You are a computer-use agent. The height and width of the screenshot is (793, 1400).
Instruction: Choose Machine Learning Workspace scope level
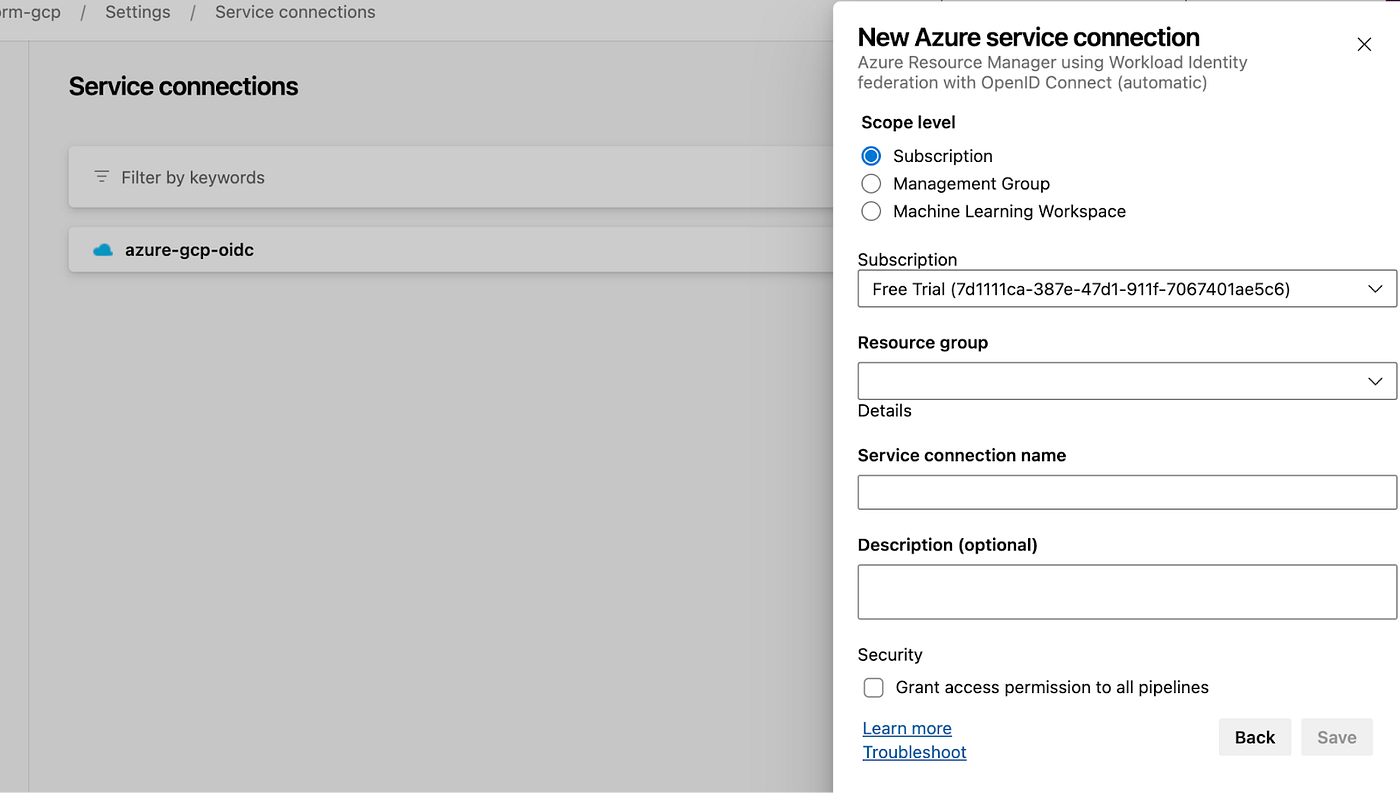click(x=871, y=211)
